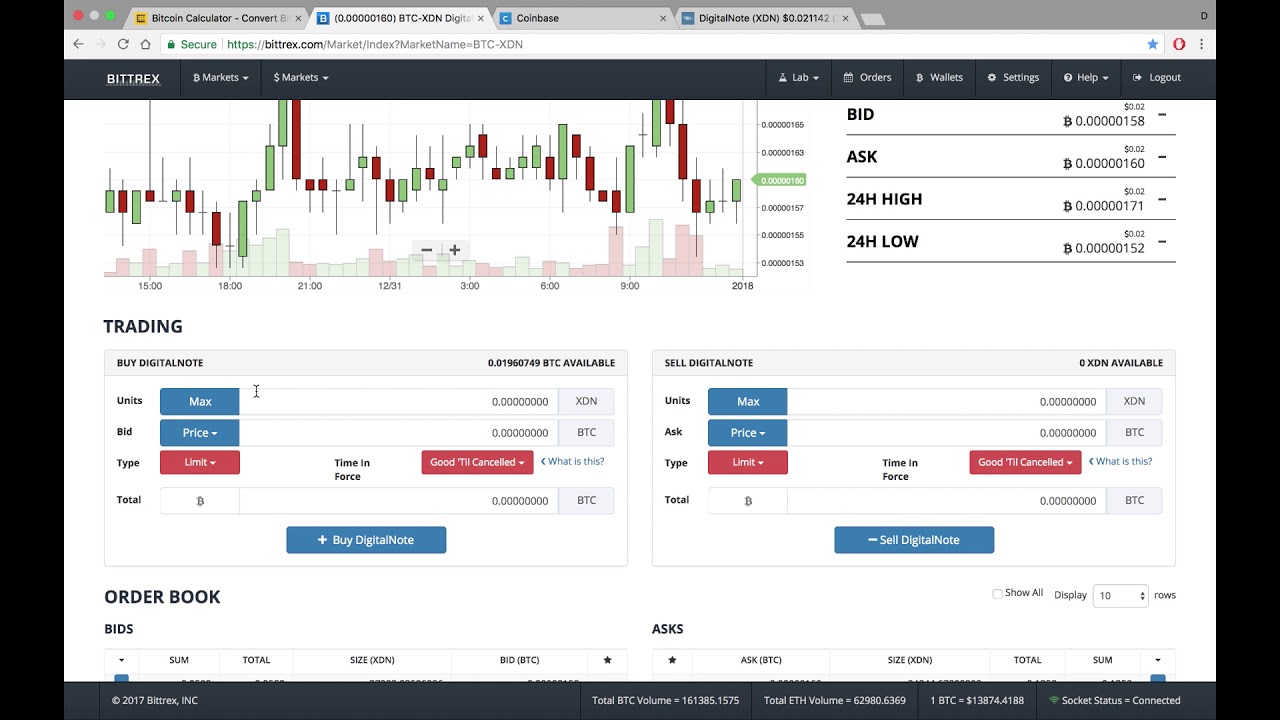Enable the Show All checkbox
The width and height of the screenshot is (1280, 720).
[997, 594]
